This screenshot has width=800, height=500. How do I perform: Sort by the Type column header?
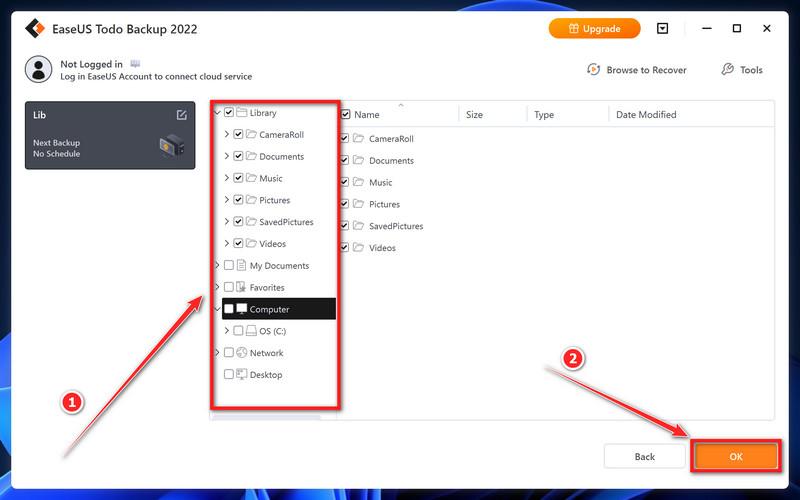click(x=544, y=115)
